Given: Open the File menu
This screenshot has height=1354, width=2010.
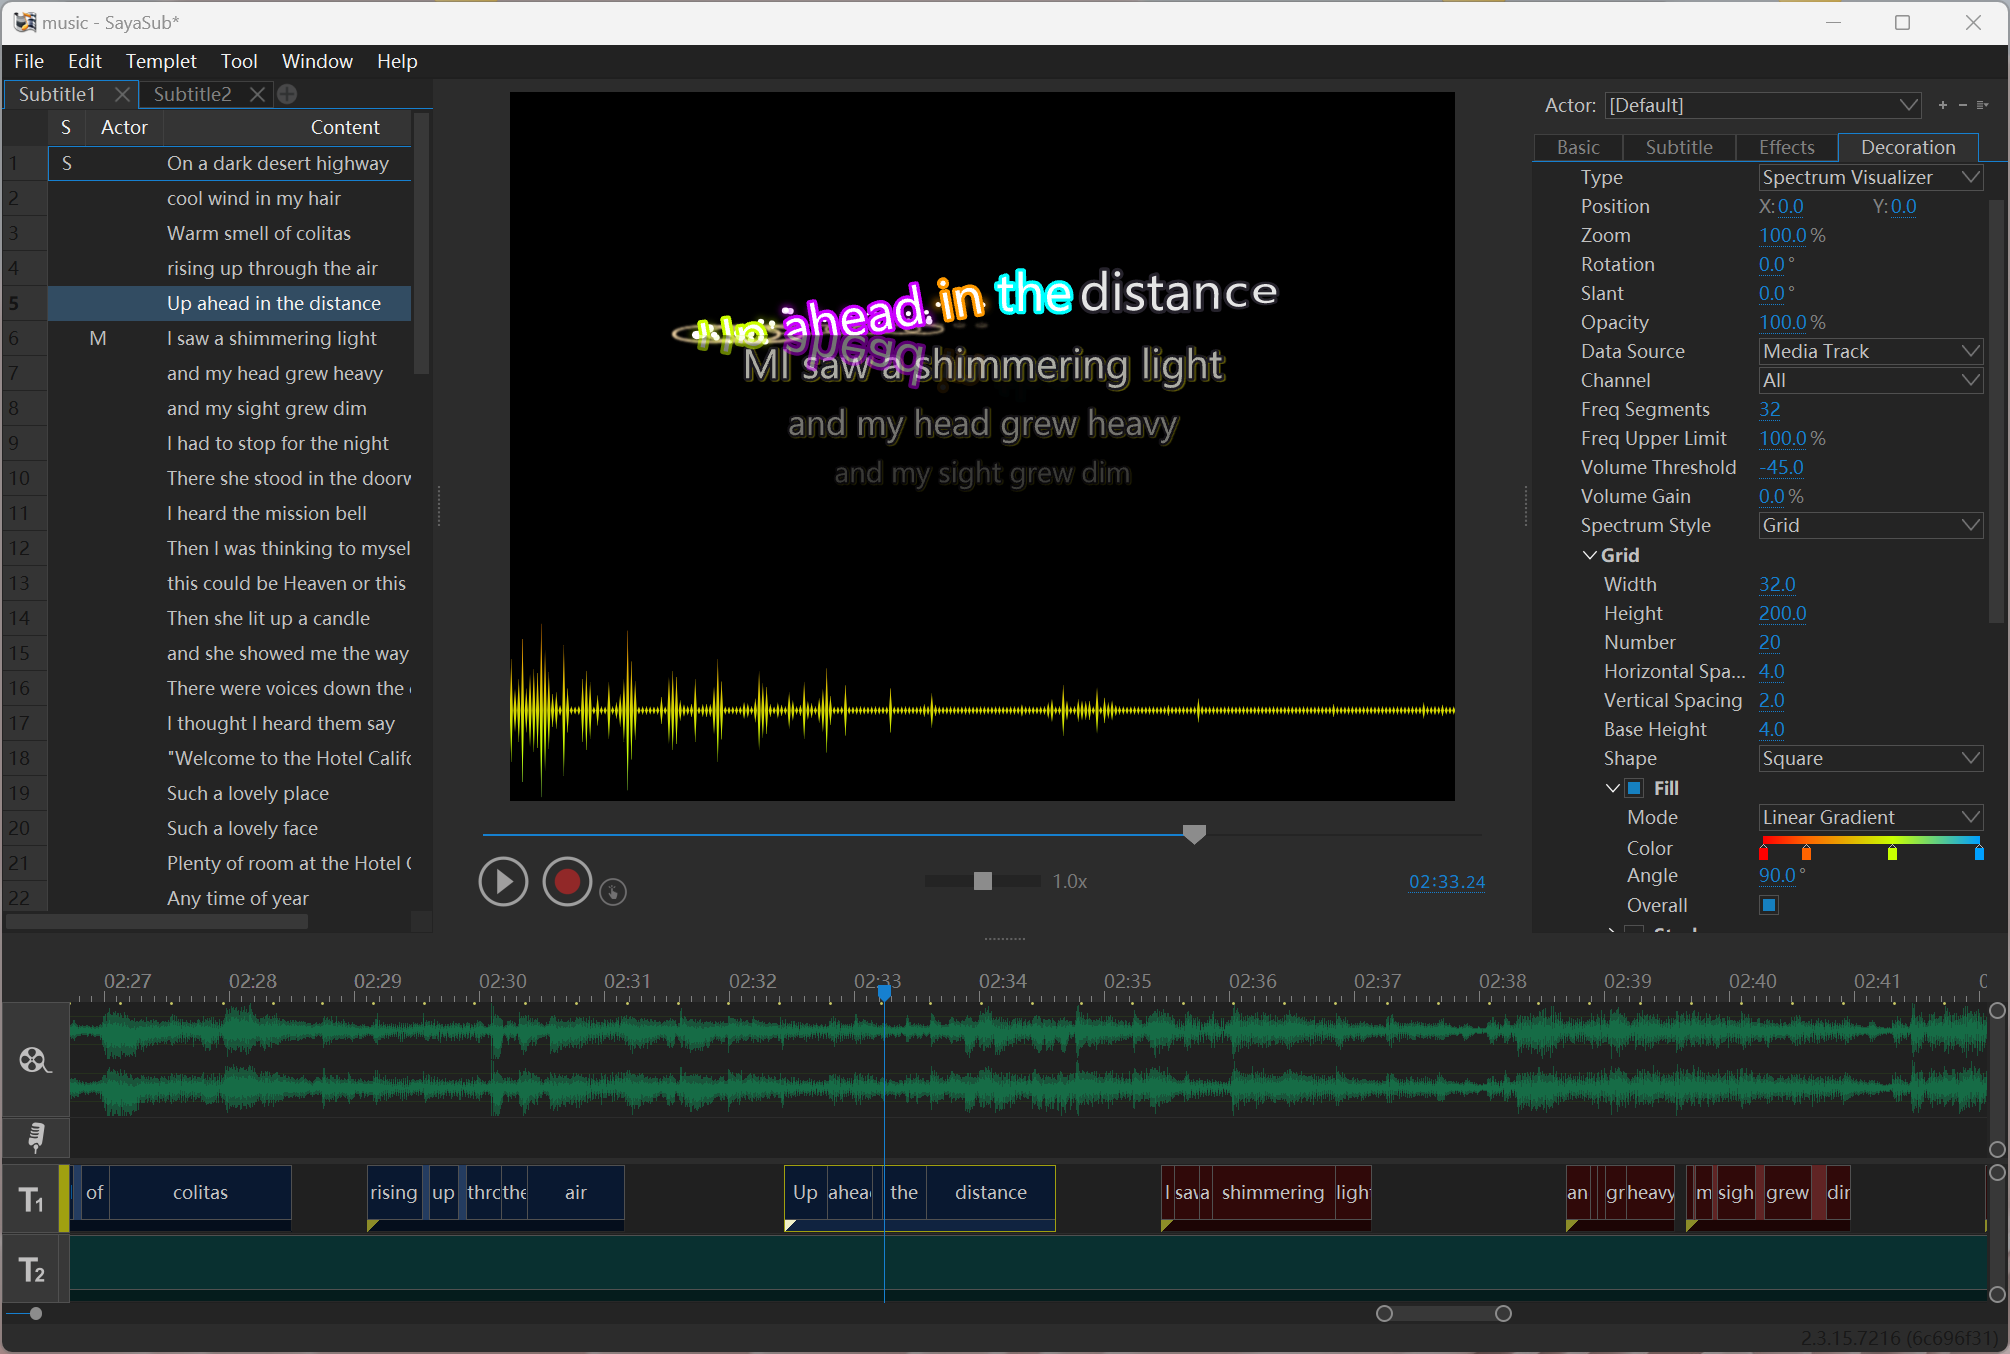Looking at the screenshot, I should click(x=29, y=61).
